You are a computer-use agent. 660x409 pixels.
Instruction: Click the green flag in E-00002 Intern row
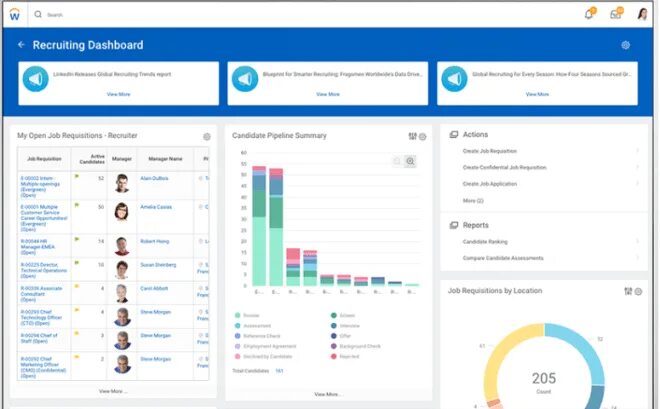coord(77,176)
